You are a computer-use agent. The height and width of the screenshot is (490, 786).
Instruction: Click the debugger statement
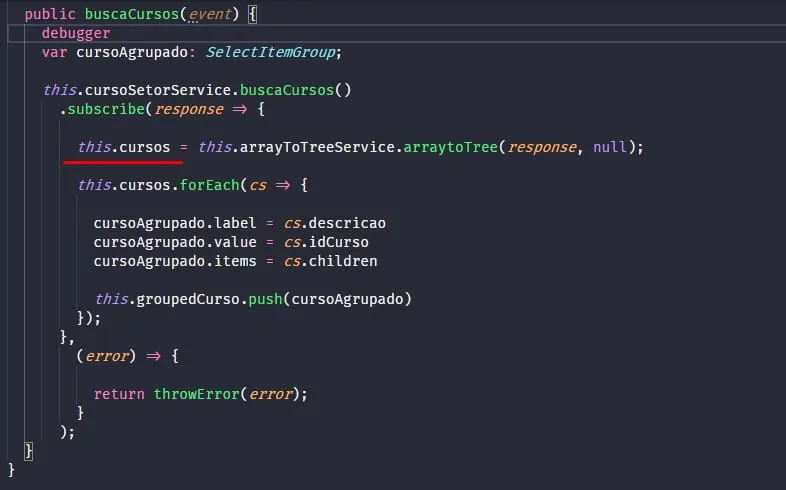point(76,34)
